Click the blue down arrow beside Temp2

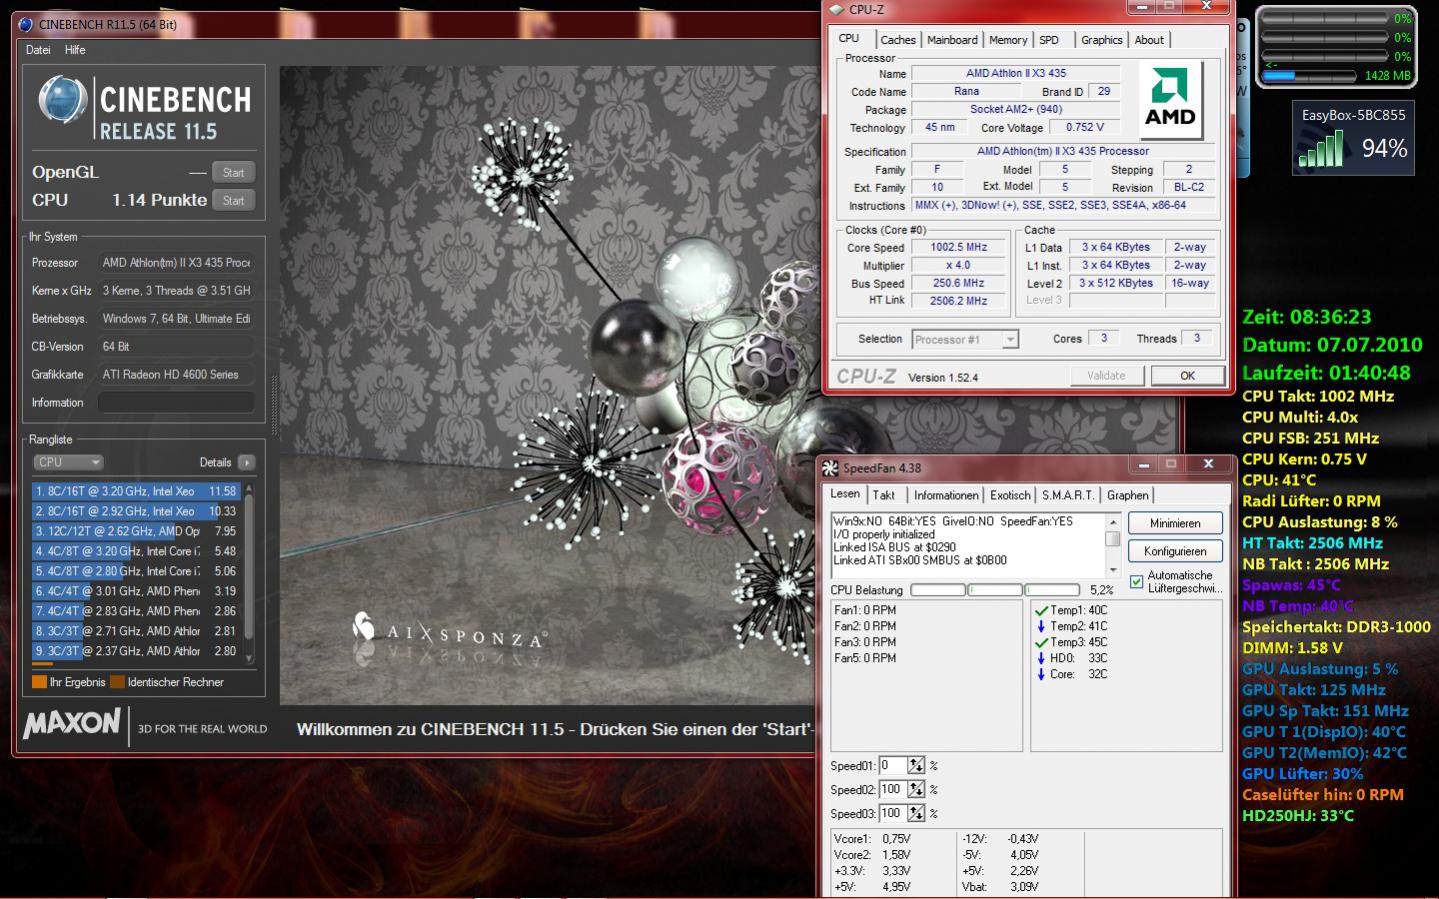pyautogui.click(x=1041, y=626)
